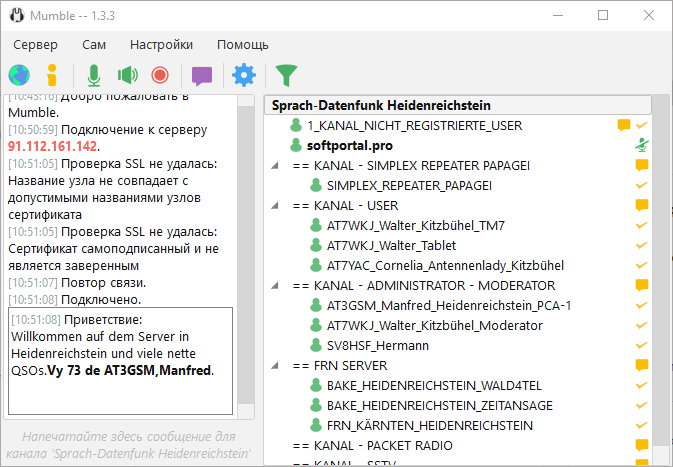Viewport: 673px width, 467px height.
Task: Select user BAKE_HEIDENREICHSTEIN_WALD4TEL
Action: tap(434, 385)
